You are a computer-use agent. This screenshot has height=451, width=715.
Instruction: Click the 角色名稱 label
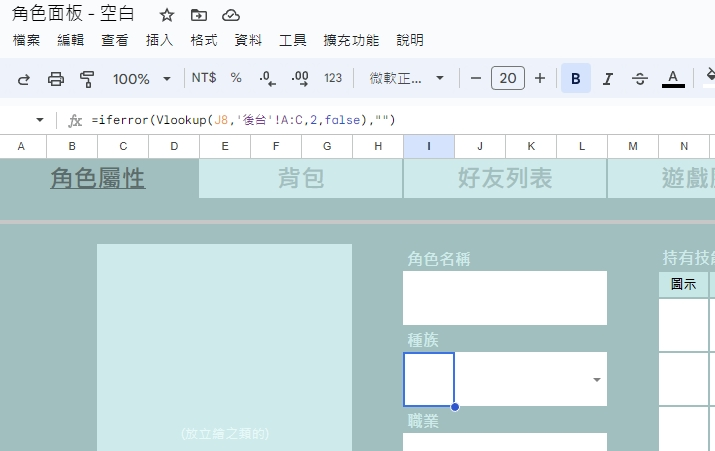pyautogui.click(x=439, y=259)
